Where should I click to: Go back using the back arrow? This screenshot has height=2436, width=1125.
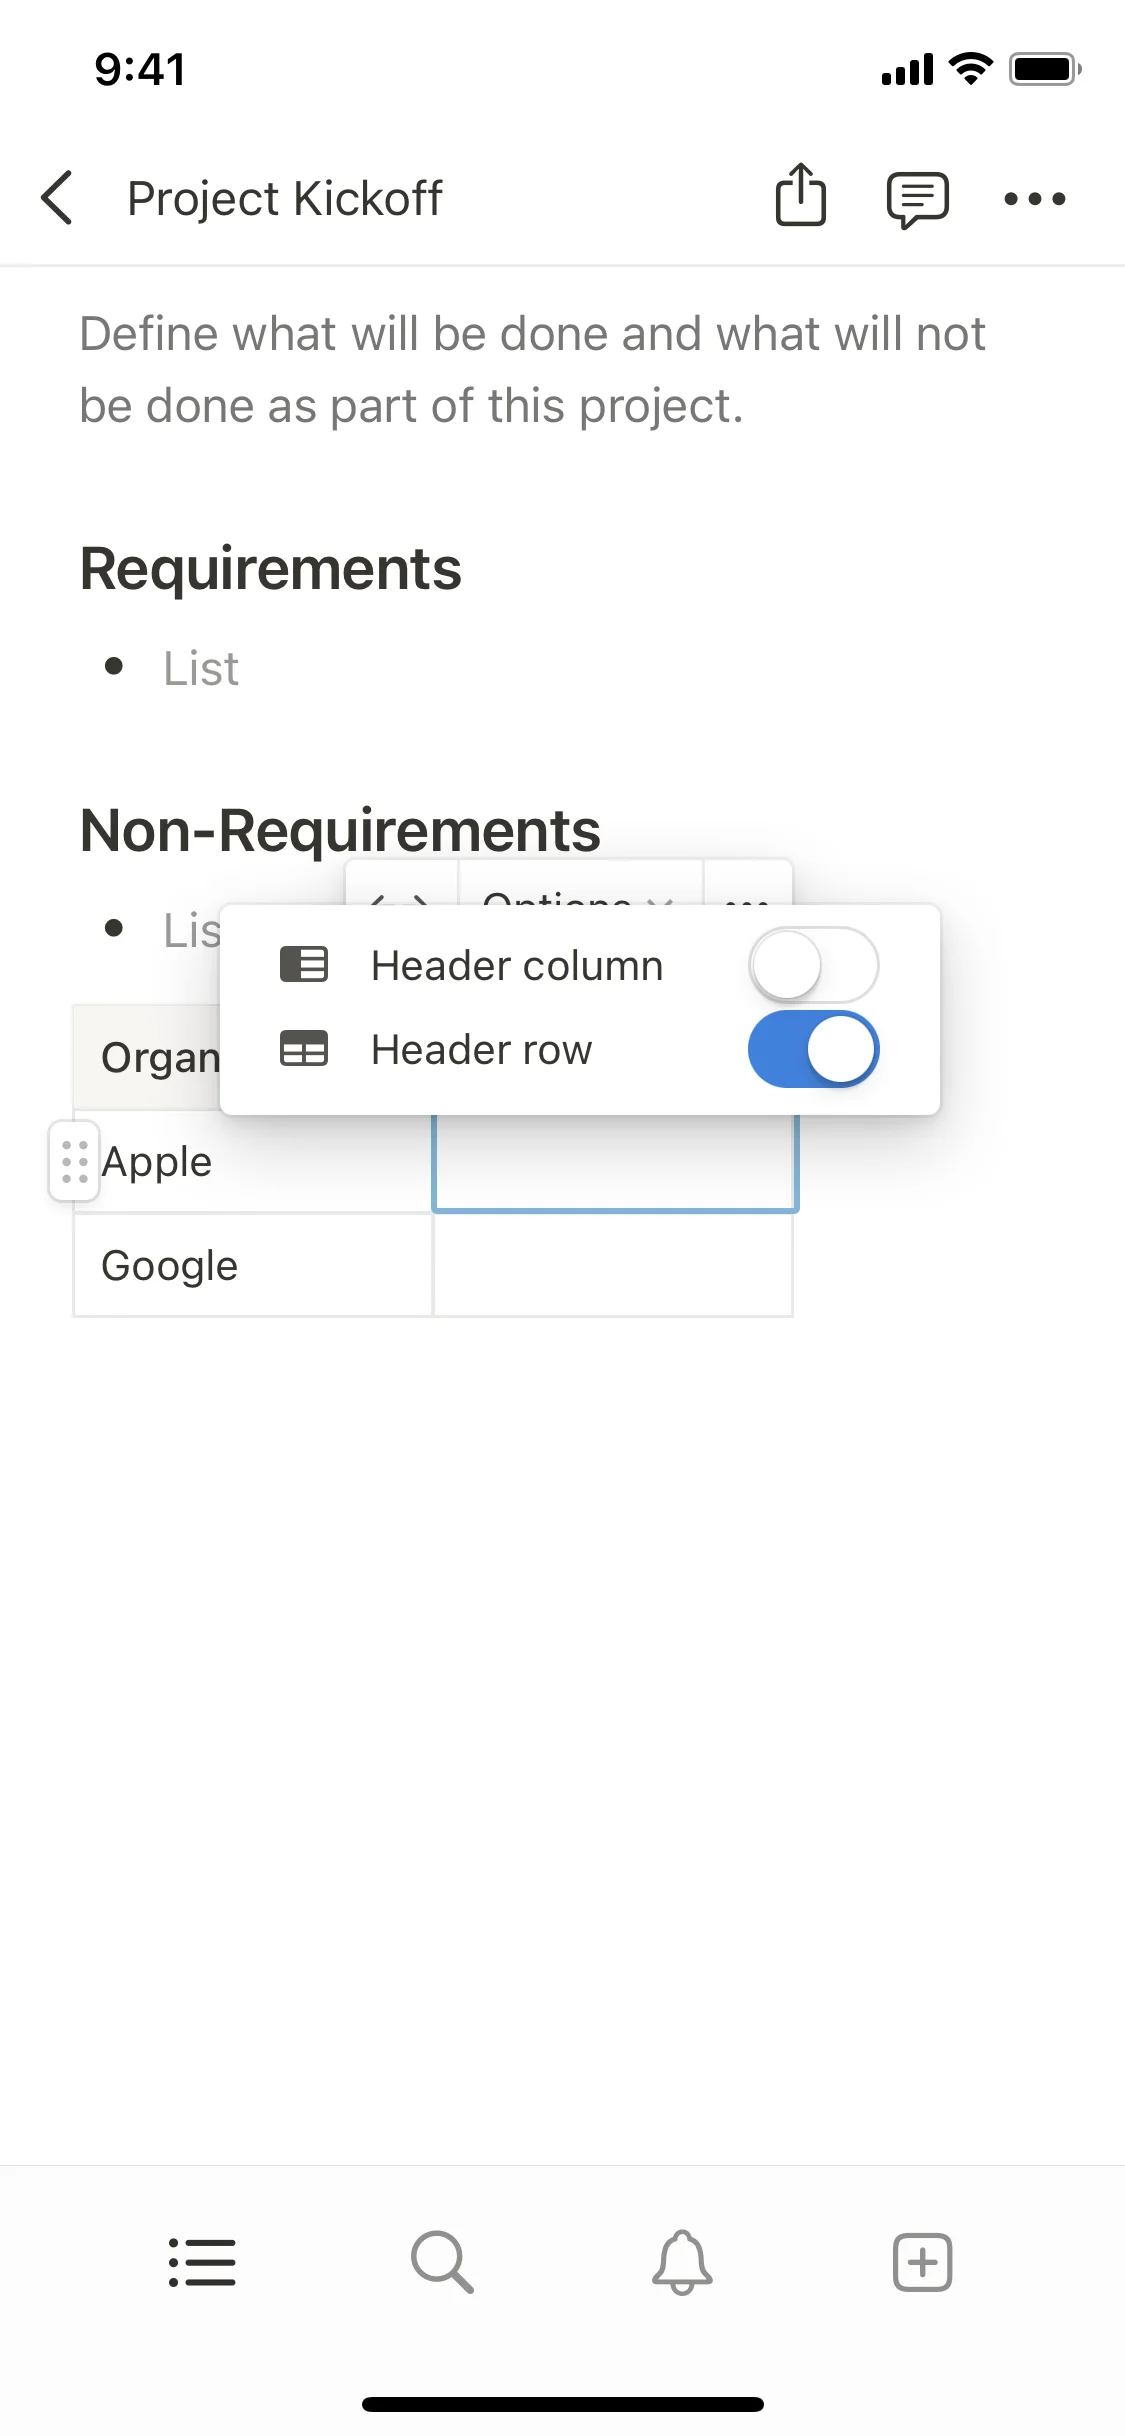(57, 197)
